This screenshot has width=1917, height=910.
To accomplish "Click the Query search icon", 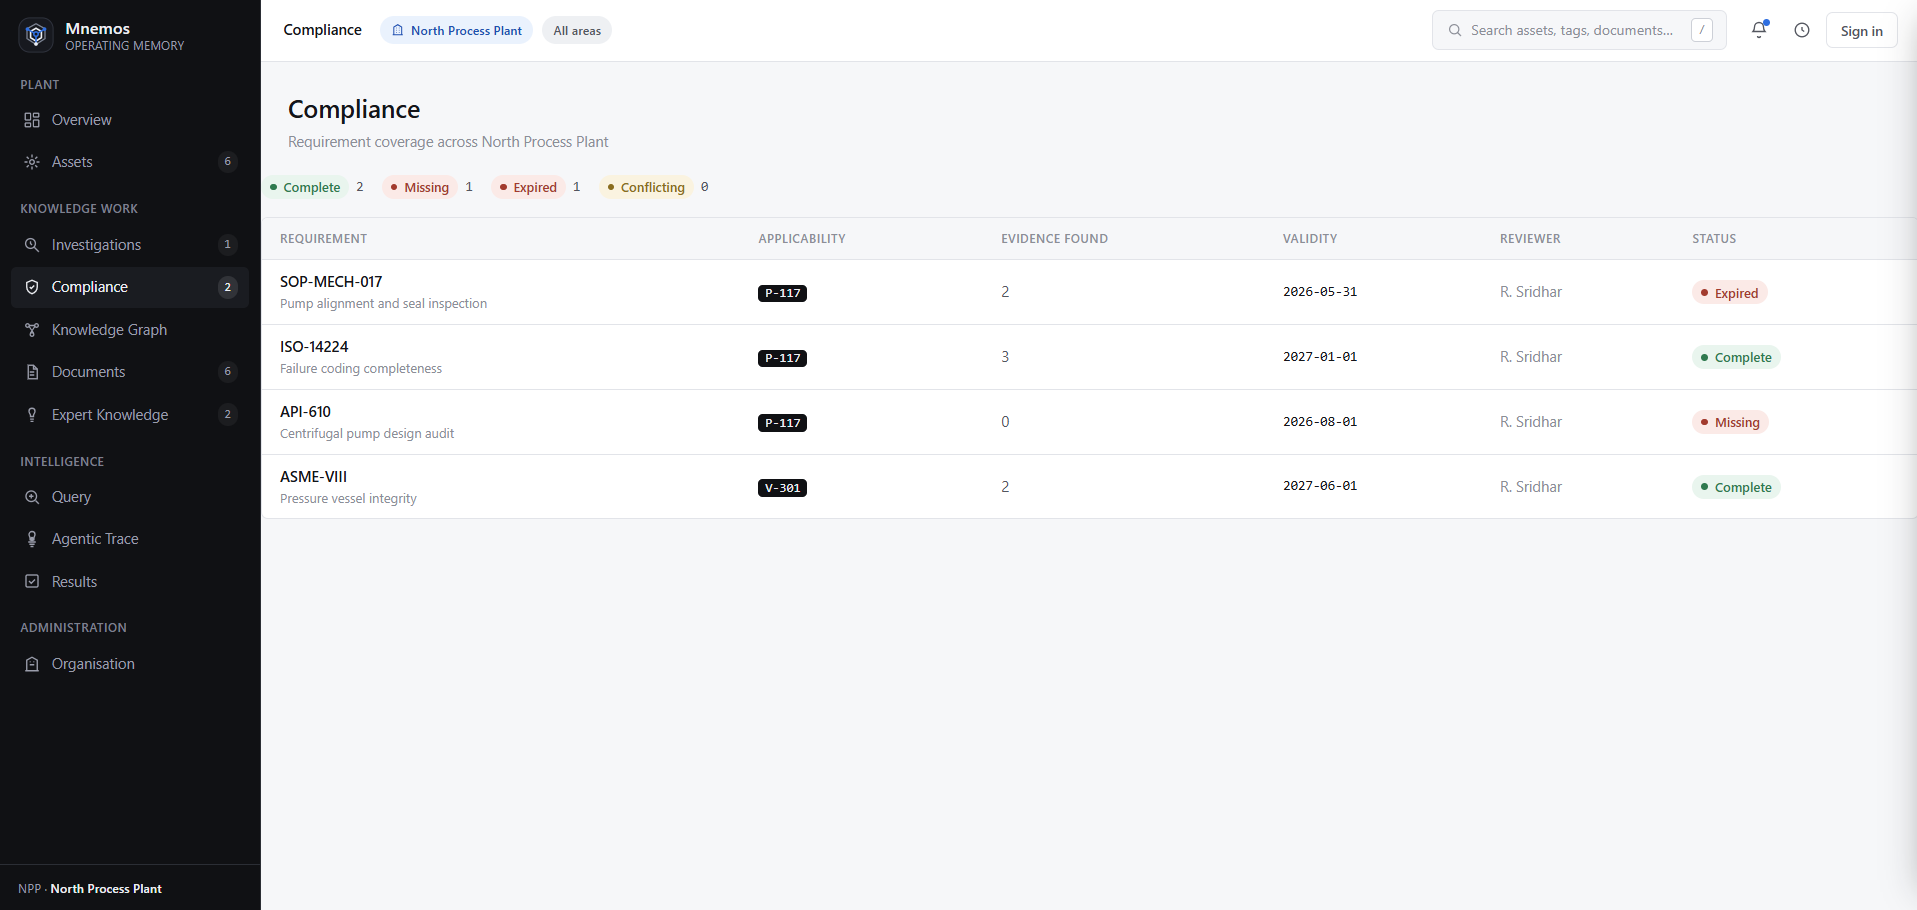I will pyautogui.click(x=32, y=497).
